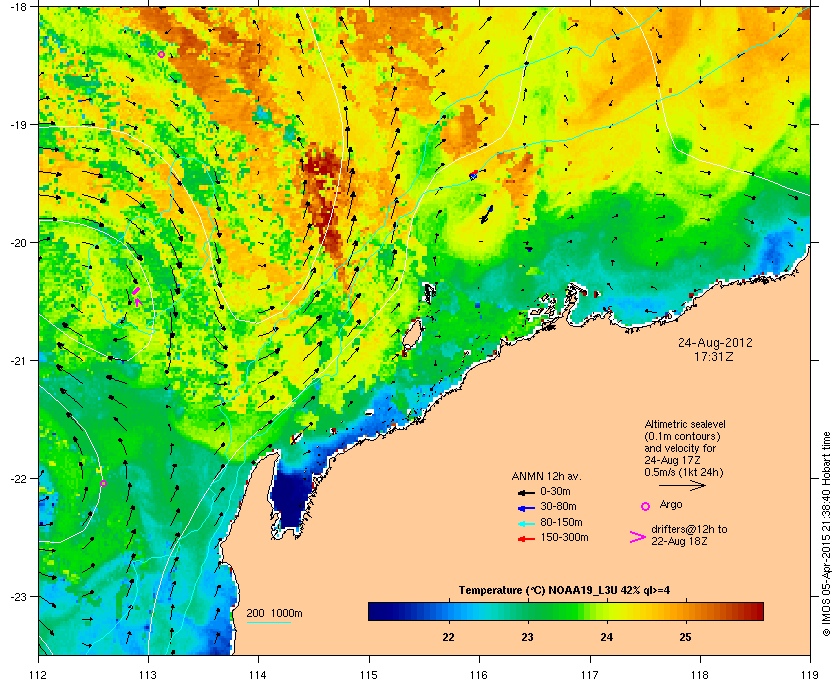Viewport: 840px width, 680px height.
Task: Click the 0.5m/s velocity scale arrow
Action: coord(682,486)
